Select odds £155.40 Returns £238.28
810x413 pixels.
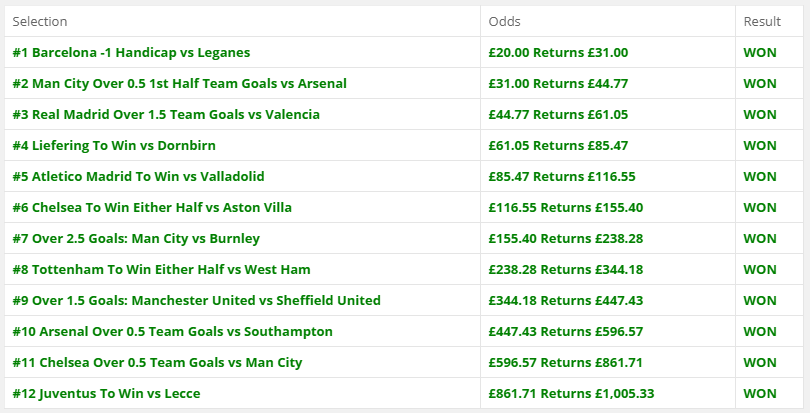566,238
